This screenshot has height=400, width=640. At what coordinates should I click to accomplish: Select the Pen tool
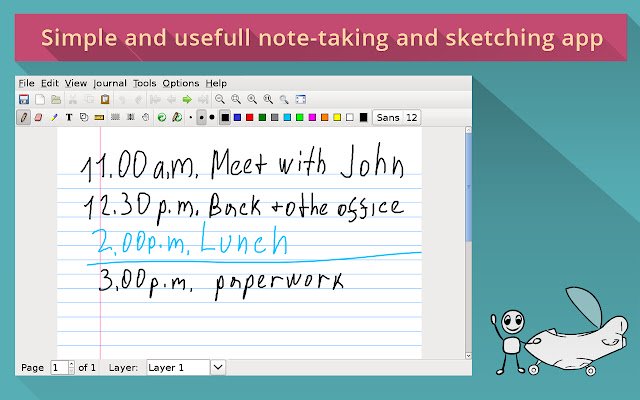(x=24, y=118)
